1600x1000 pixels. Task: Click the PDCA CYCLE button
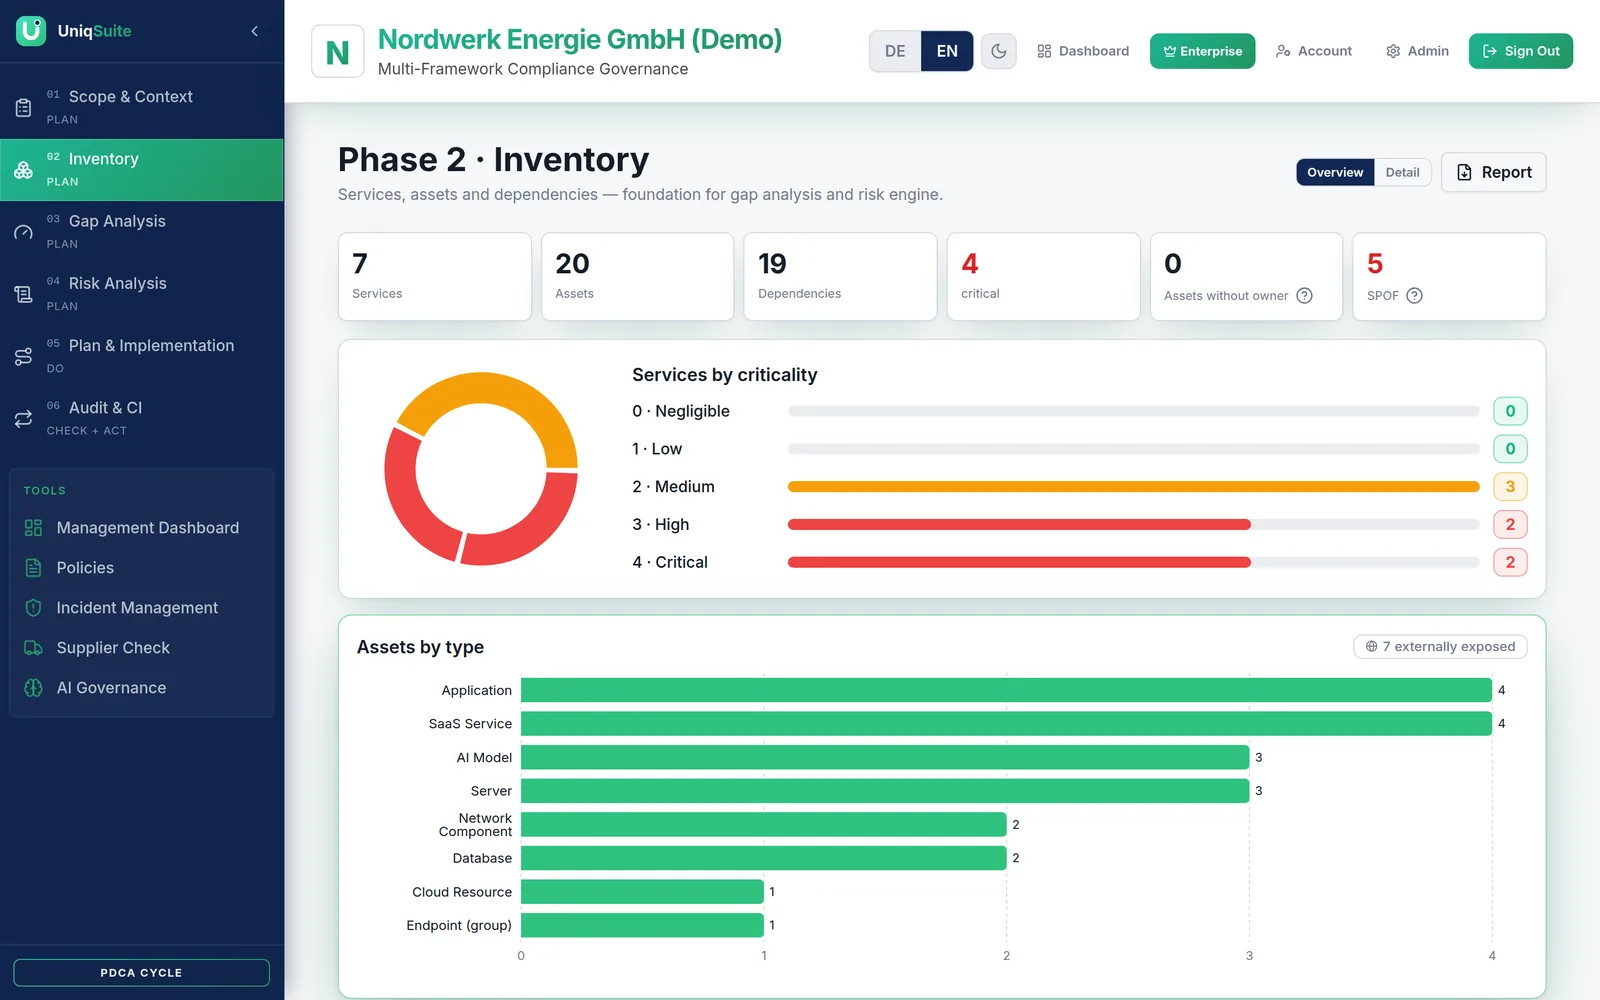point(141,972)
